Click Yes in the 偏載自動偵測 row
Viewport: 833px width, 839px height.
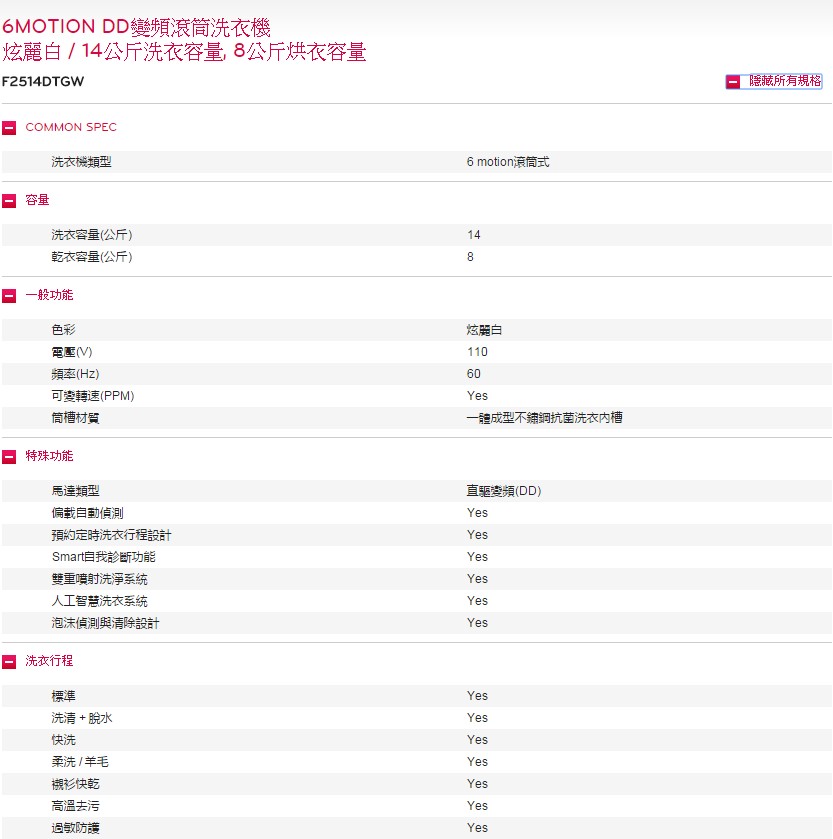(x=477, y=513)
